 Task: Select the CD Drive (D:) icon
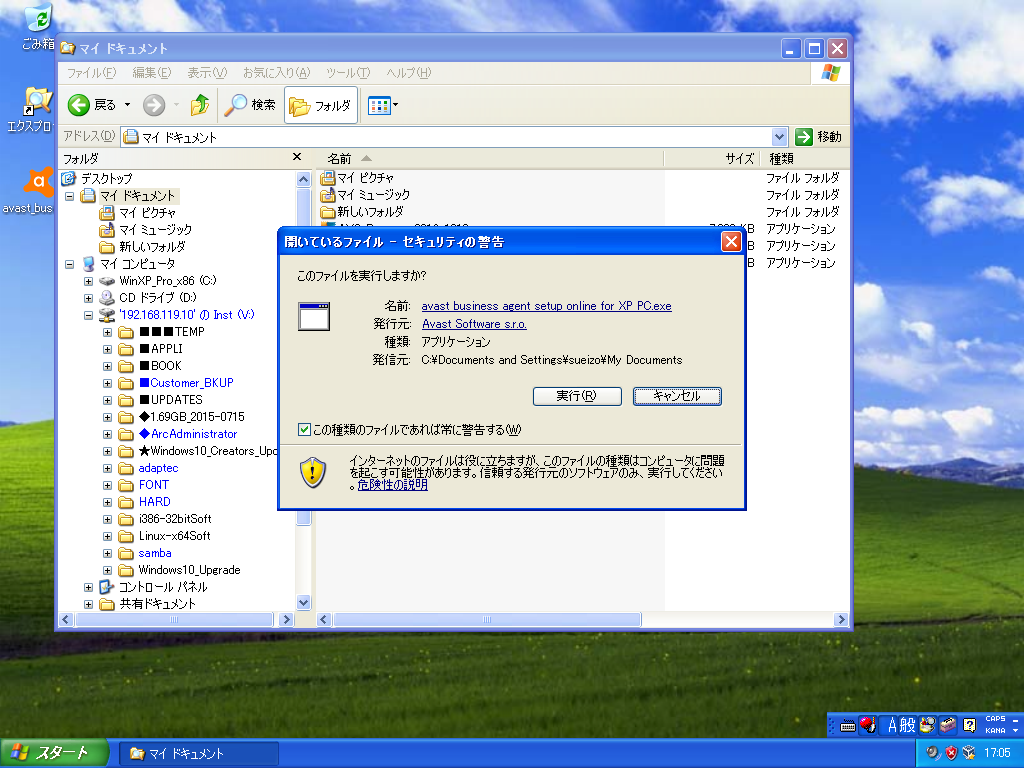[106, 298]
